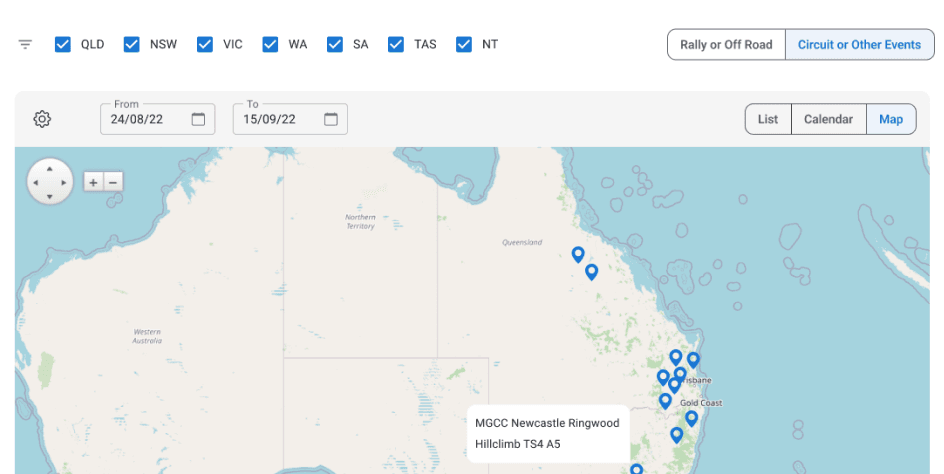Switch to the Calendar view tab
This screenshot has height=474, width=944.
pyautogui.click(x=828, y=119)
